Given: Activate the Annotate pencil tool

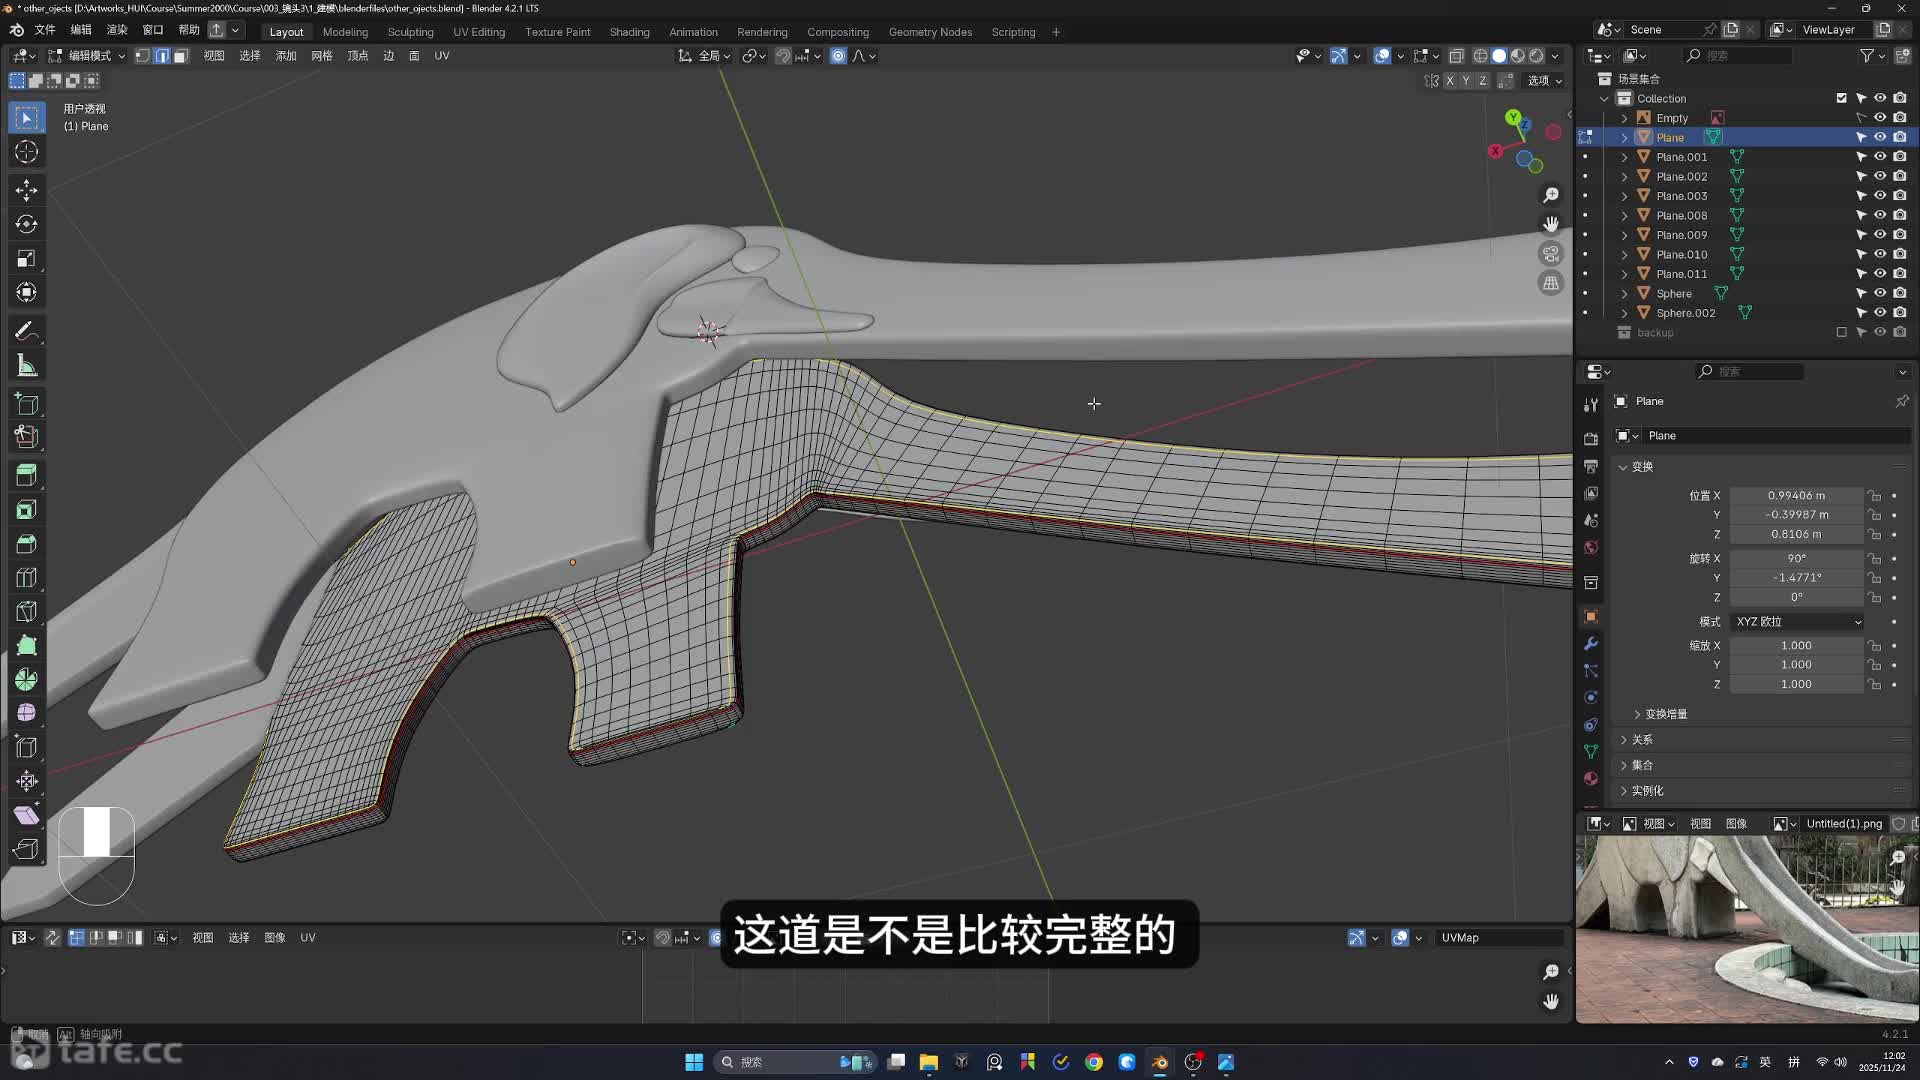Looking at the screenshot, I should pos(27,331).
